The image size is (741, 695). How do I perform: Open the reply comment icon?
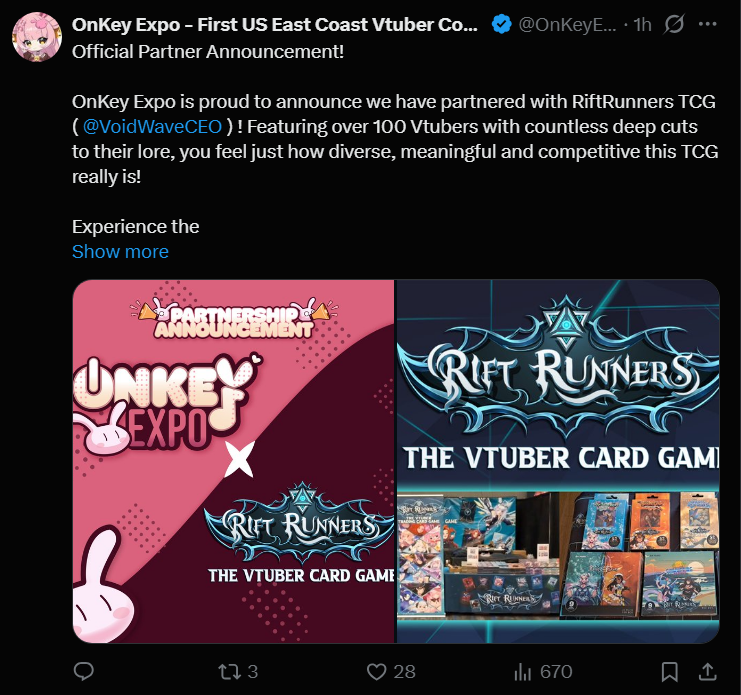84,671
